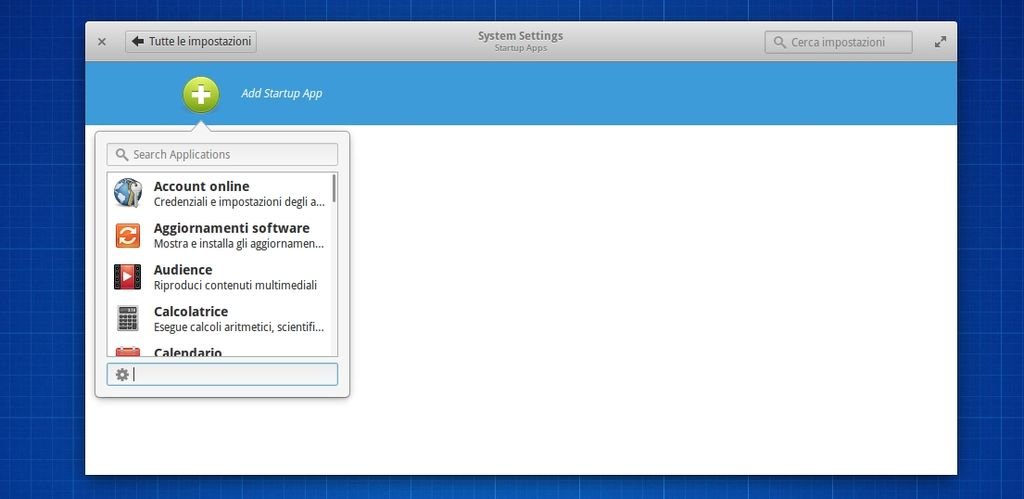Image resolution: width=1024 pixels, height=499 pixels.
Task: Click the Add Startup App label
Action: pos(281,93)
